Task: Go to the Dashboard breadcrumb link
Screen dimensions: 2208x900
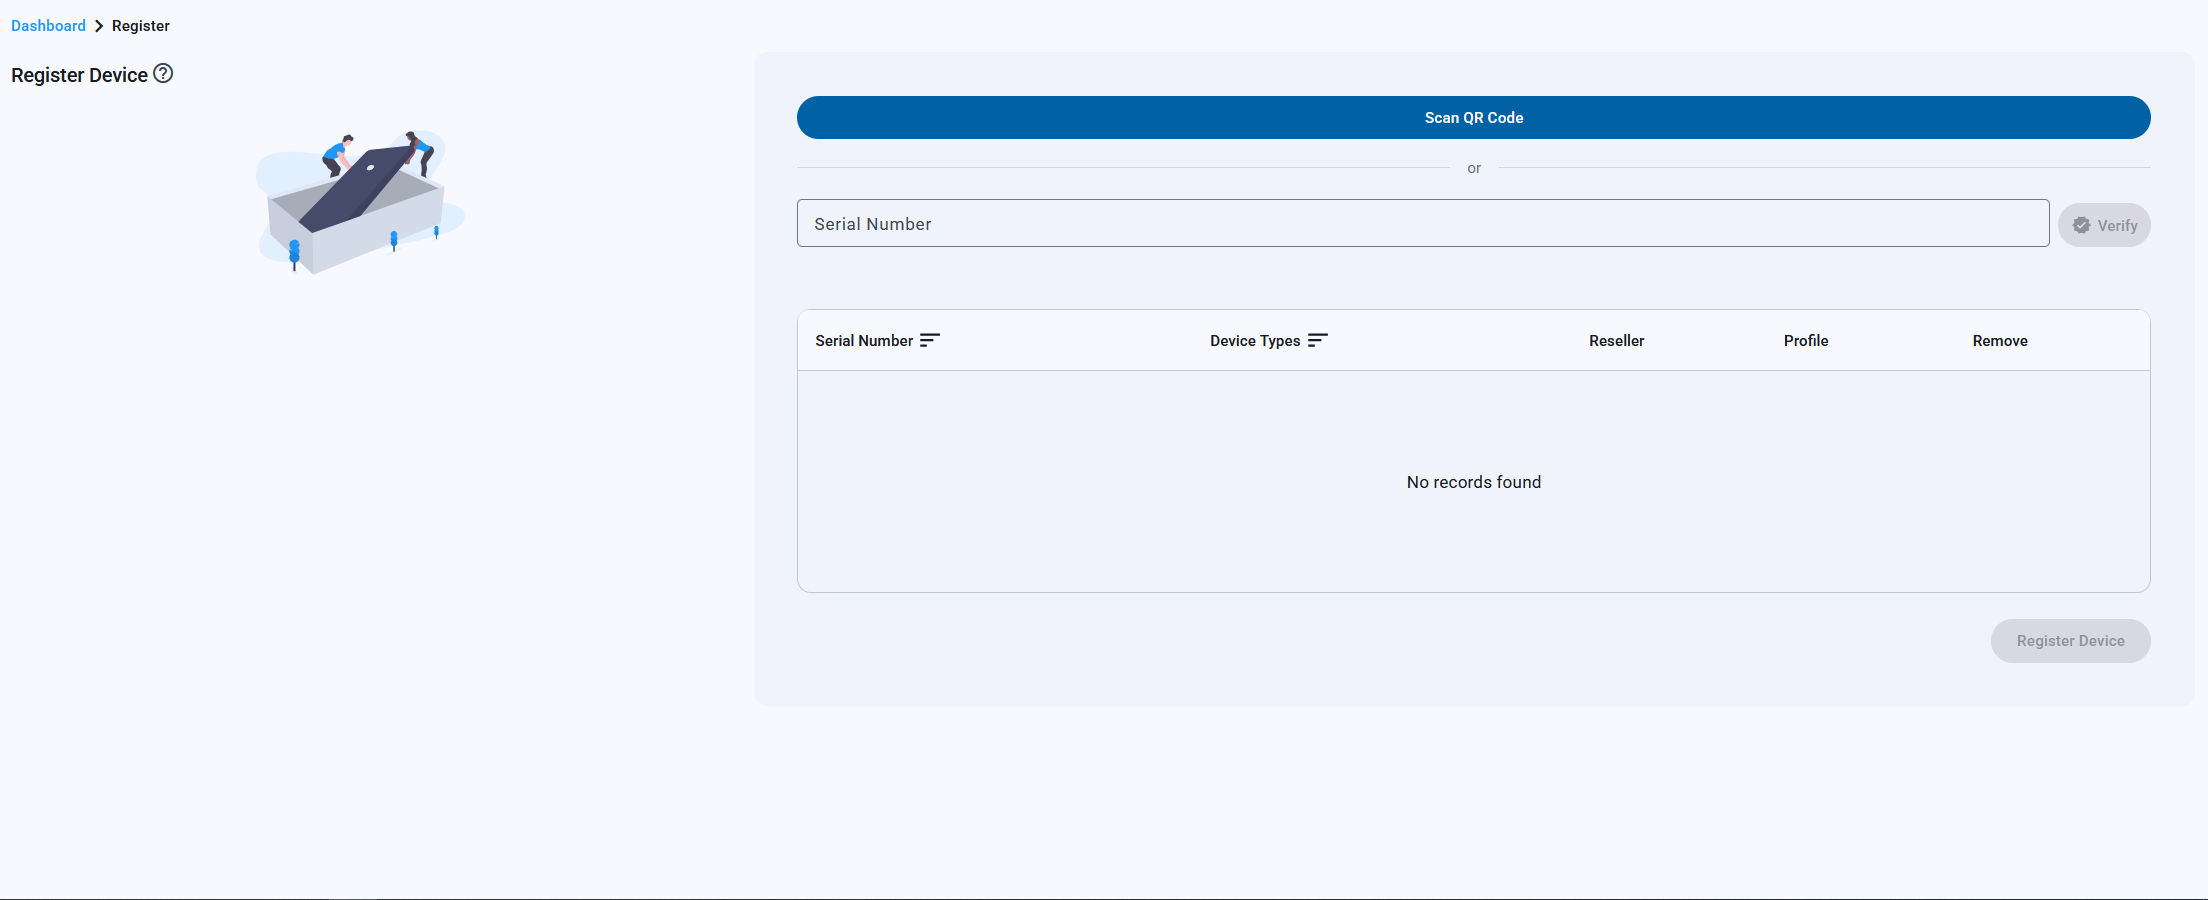Action: coord(48,26)
